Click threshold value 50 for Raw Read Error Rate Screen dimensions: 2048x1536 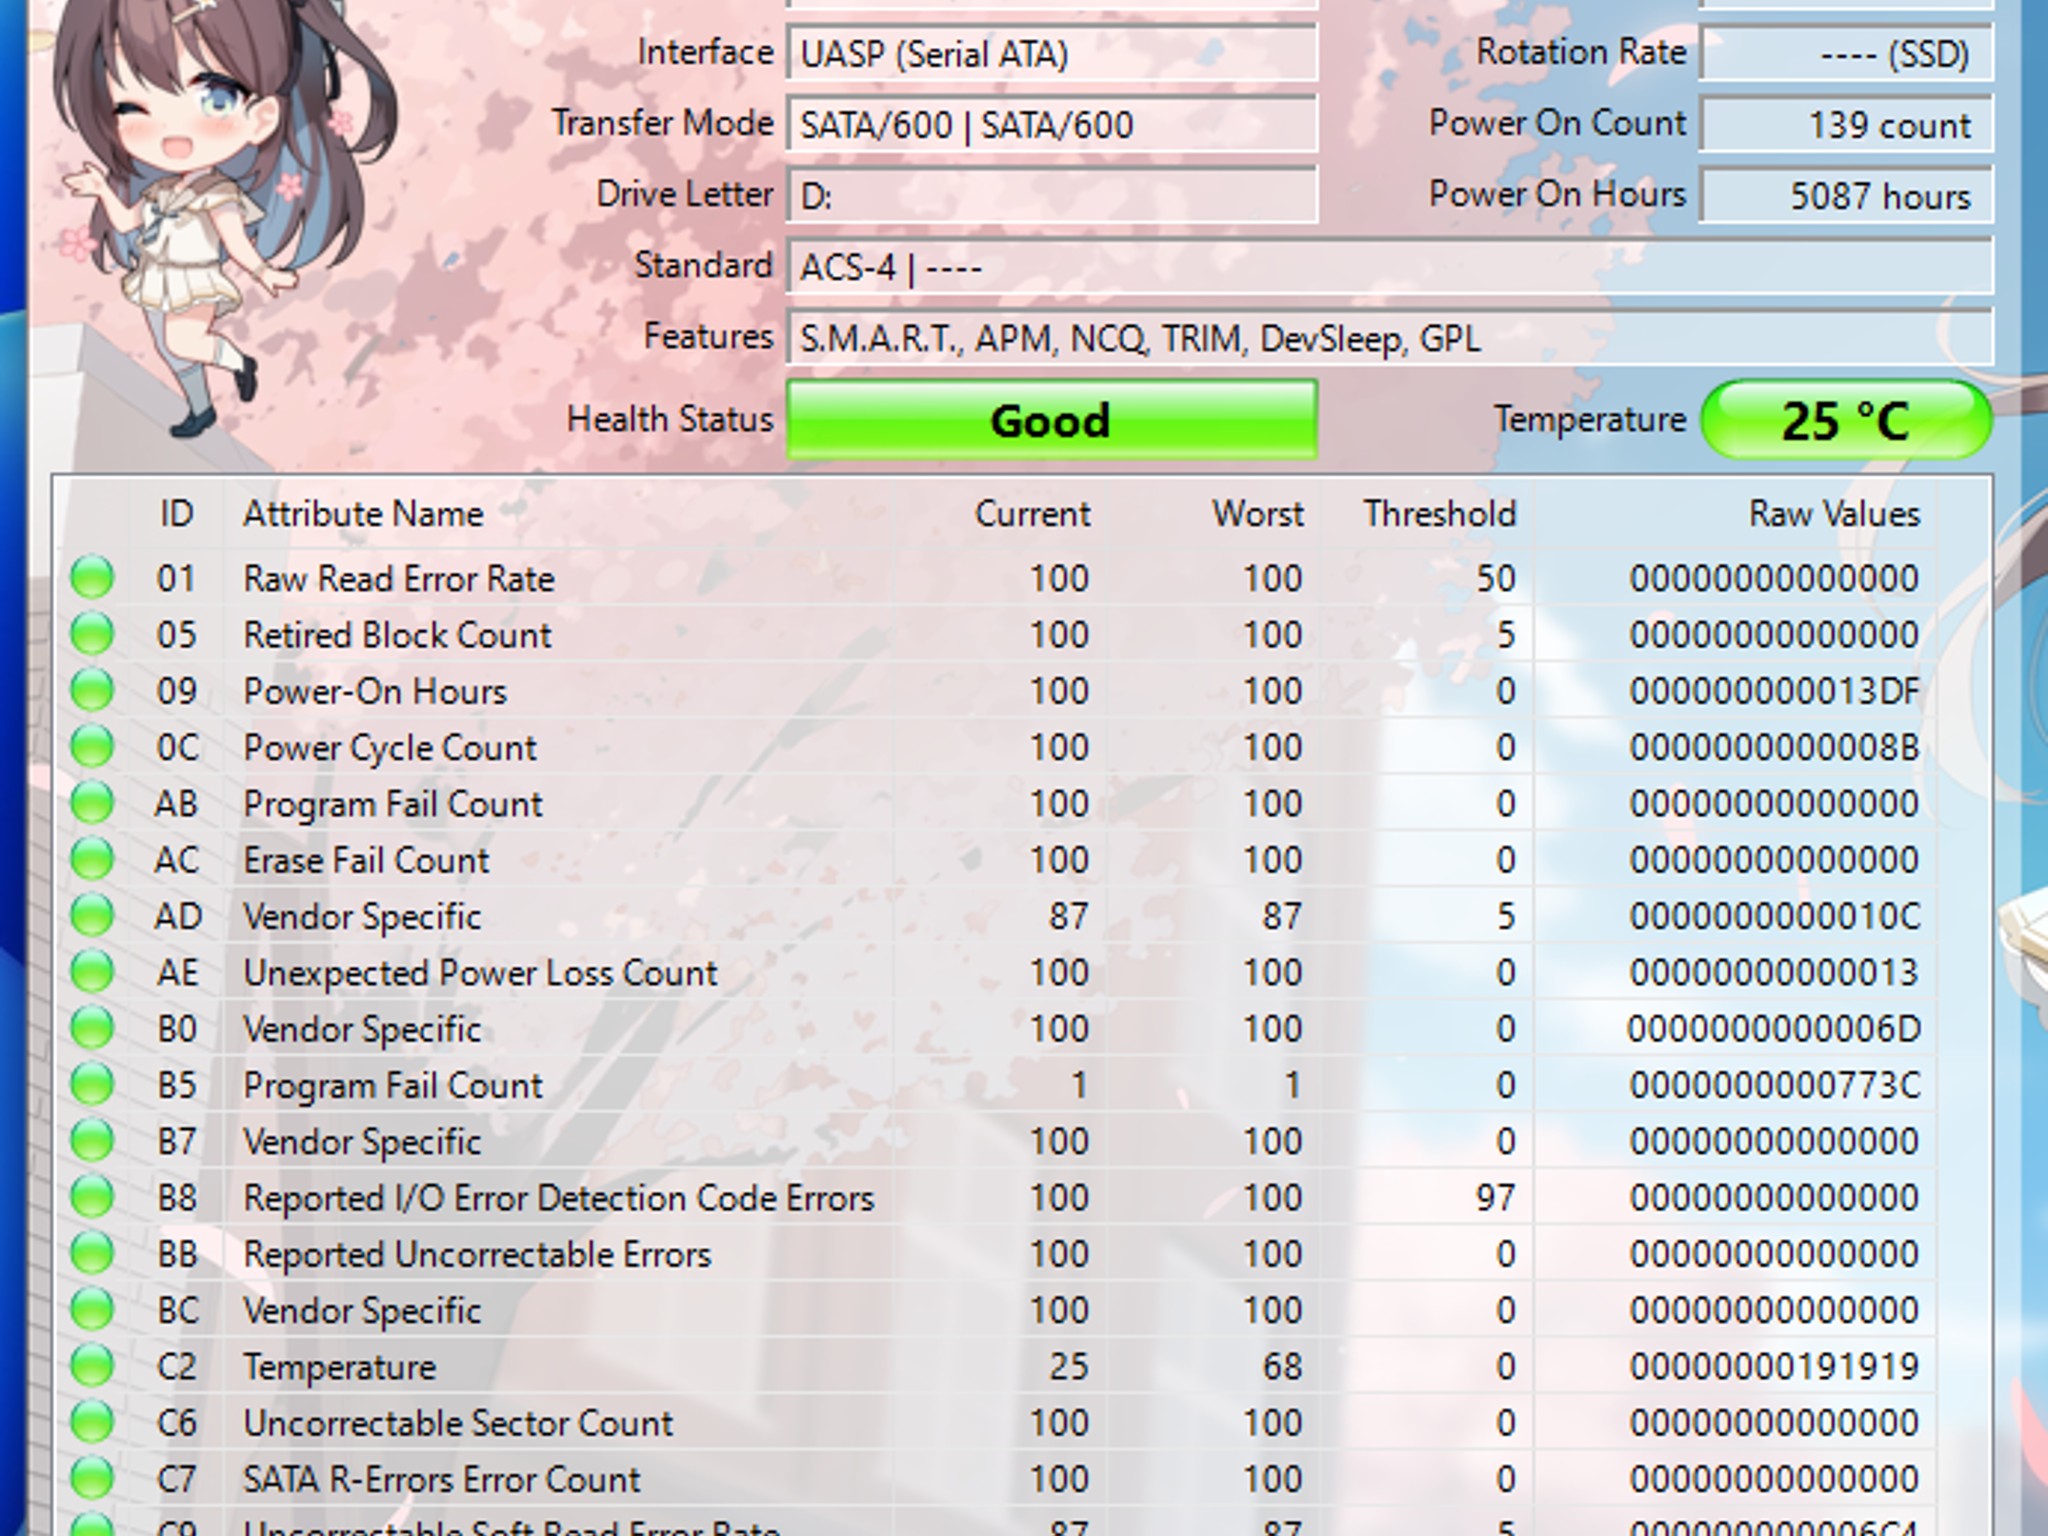pos(1496,578)
